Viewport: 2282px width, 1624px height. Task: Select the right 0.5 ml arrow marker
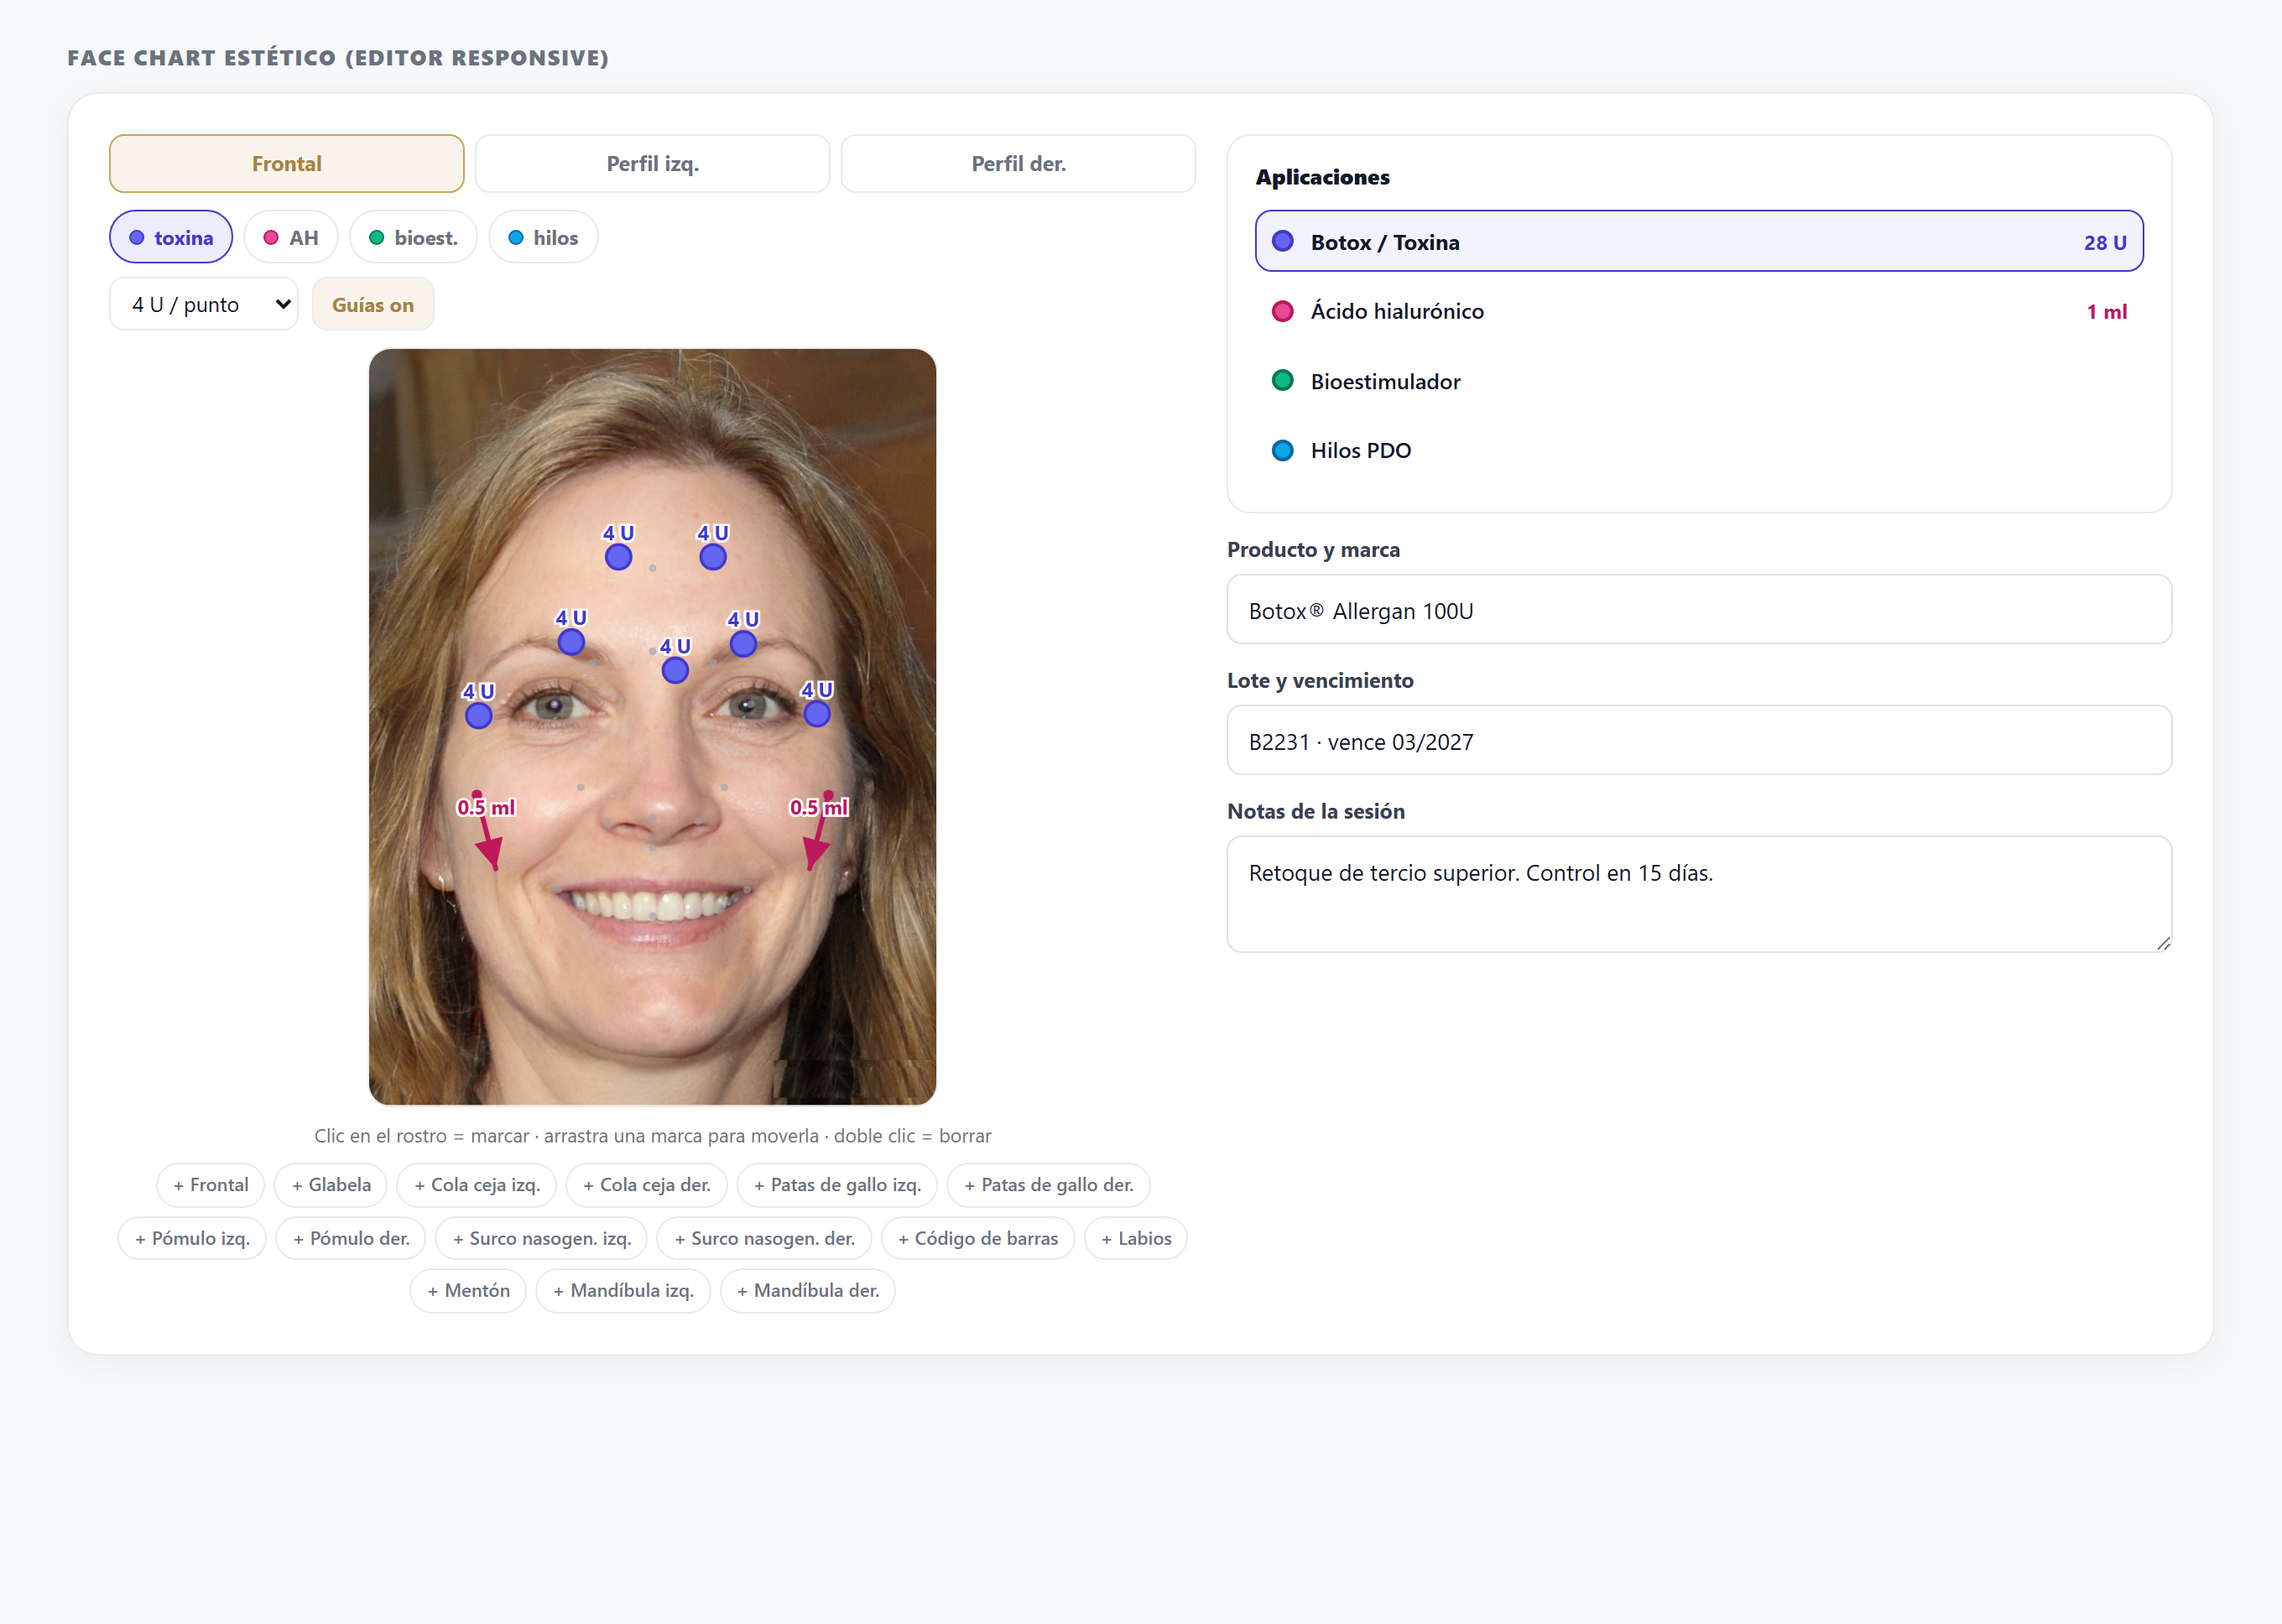click(x=819, y=831)
